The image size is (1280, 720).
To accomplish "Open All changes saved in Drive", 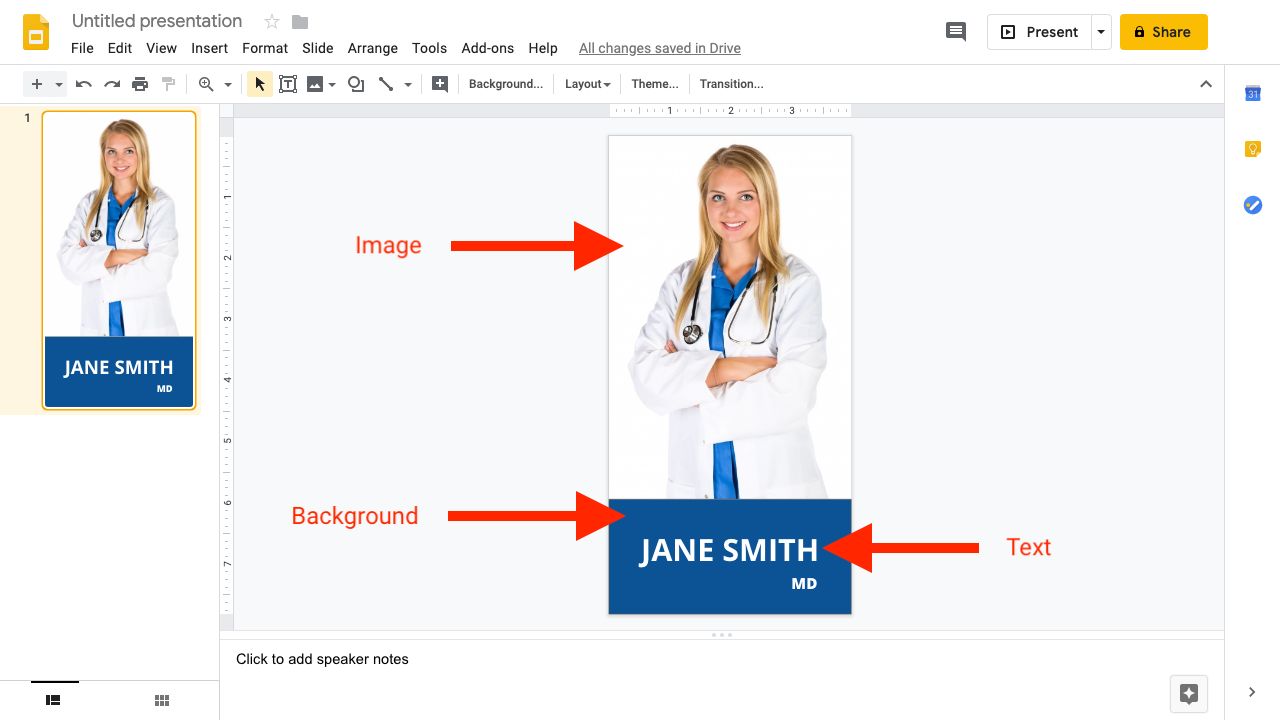I will [x=659, y=48].
